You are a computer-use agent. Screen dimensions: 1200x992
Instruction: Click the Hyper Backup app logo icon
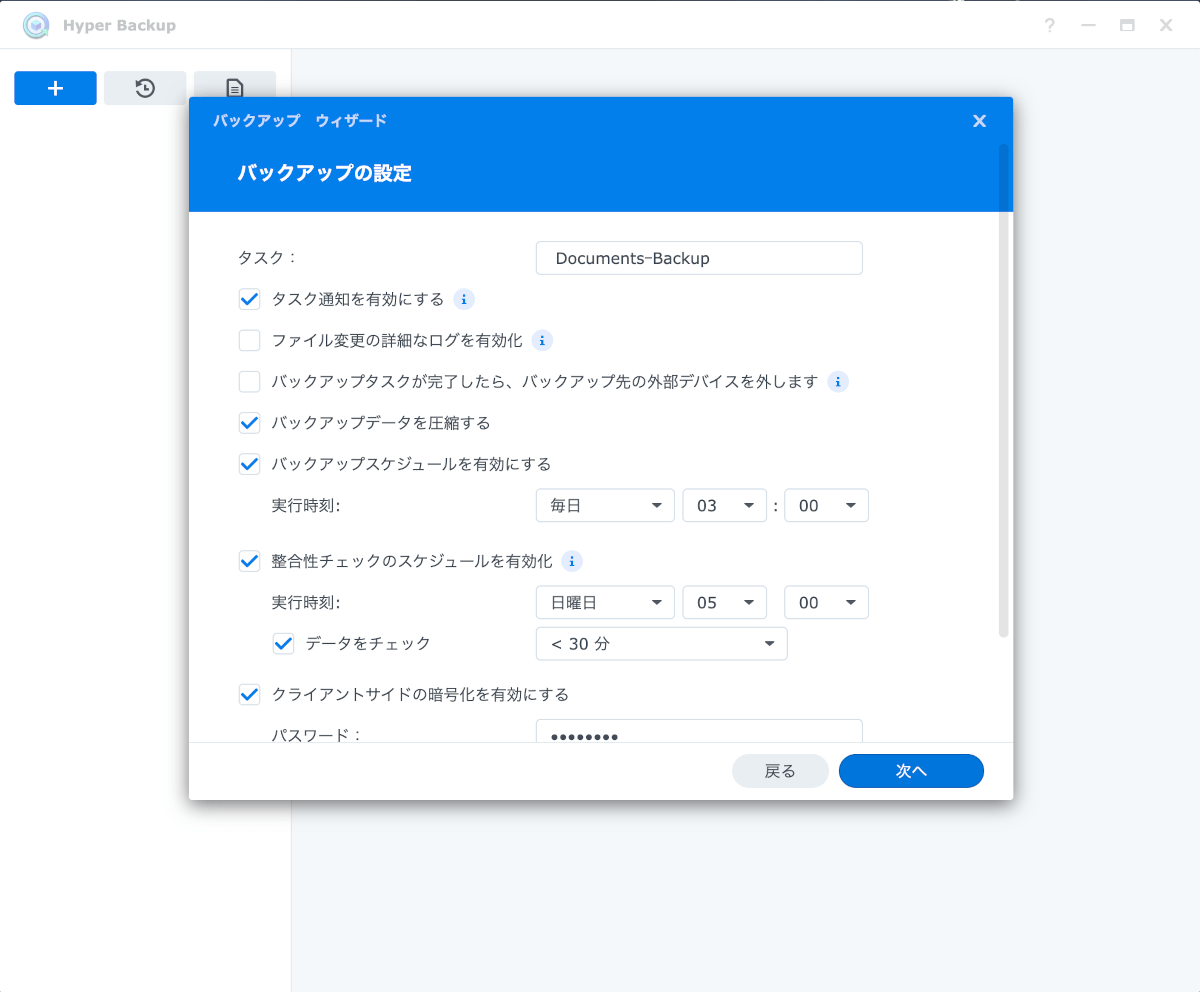[x=37, y=25]
